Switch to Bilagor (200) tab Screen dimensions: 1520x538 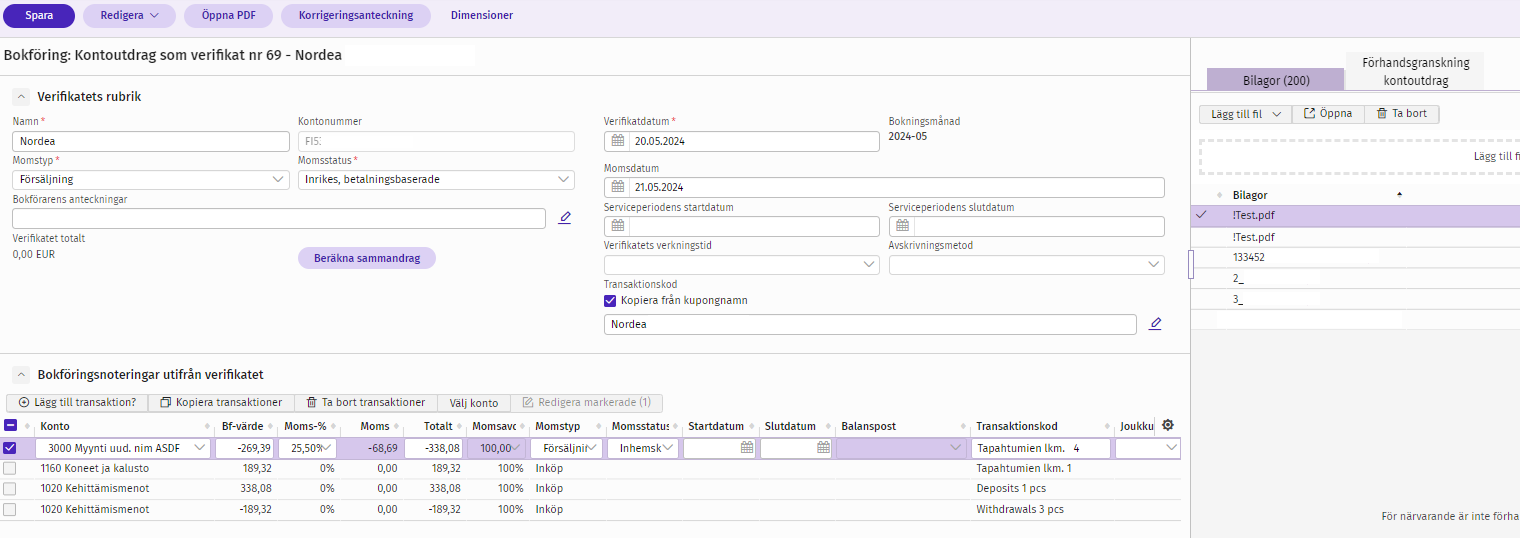1275,80
